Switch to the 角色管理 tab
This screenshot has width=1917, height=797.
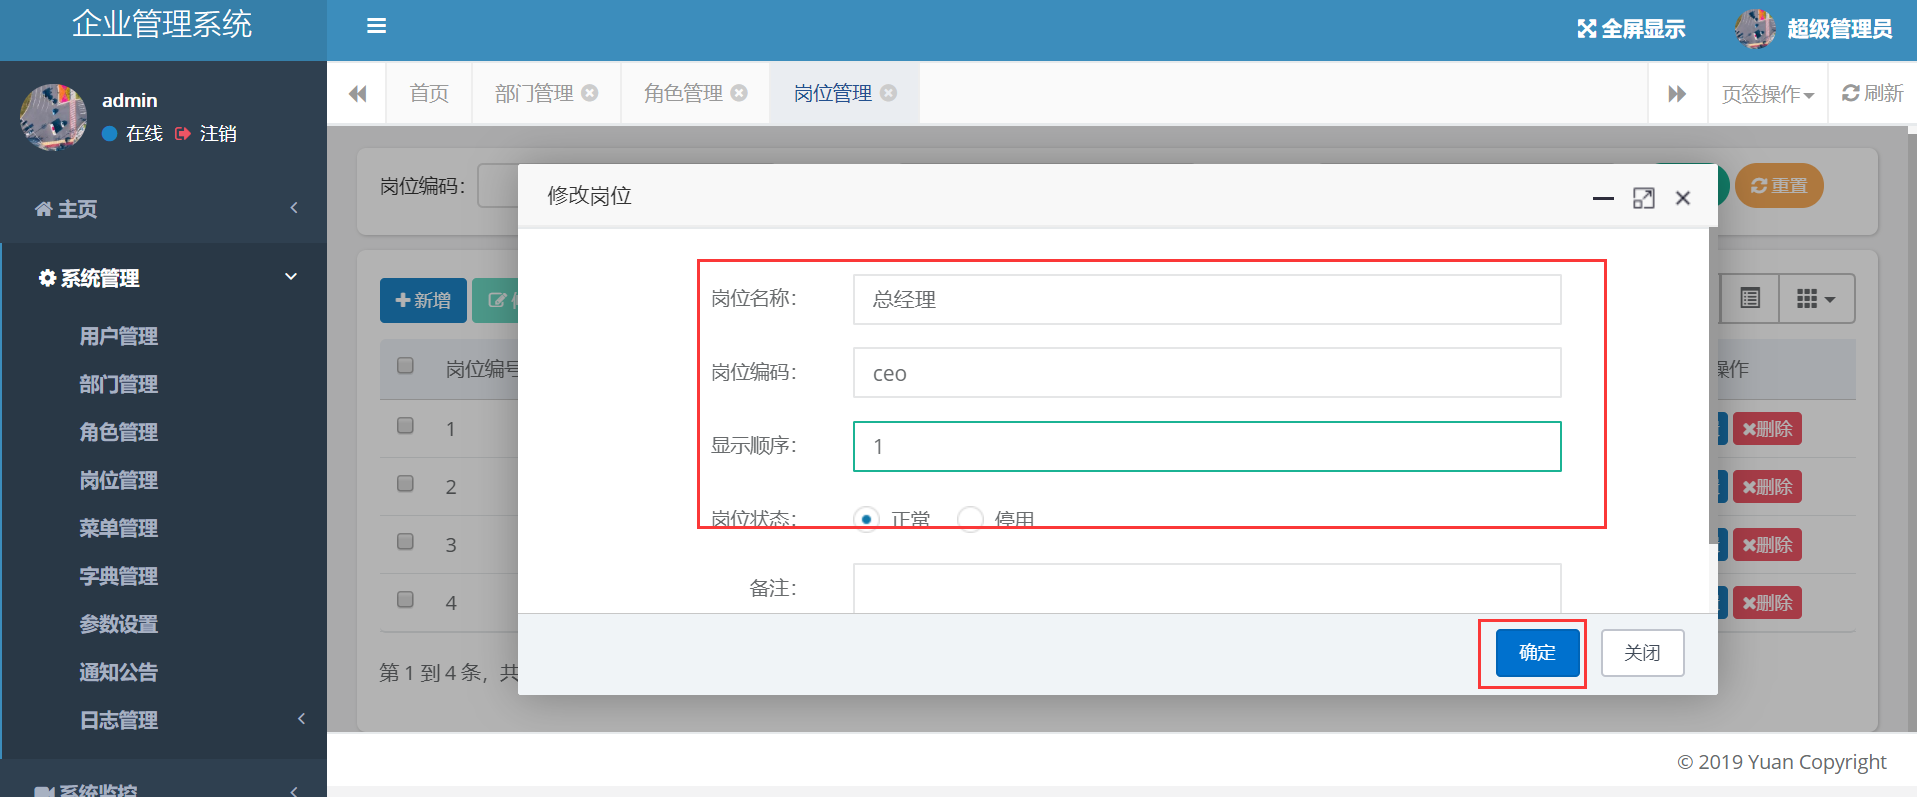click(683, 93)
